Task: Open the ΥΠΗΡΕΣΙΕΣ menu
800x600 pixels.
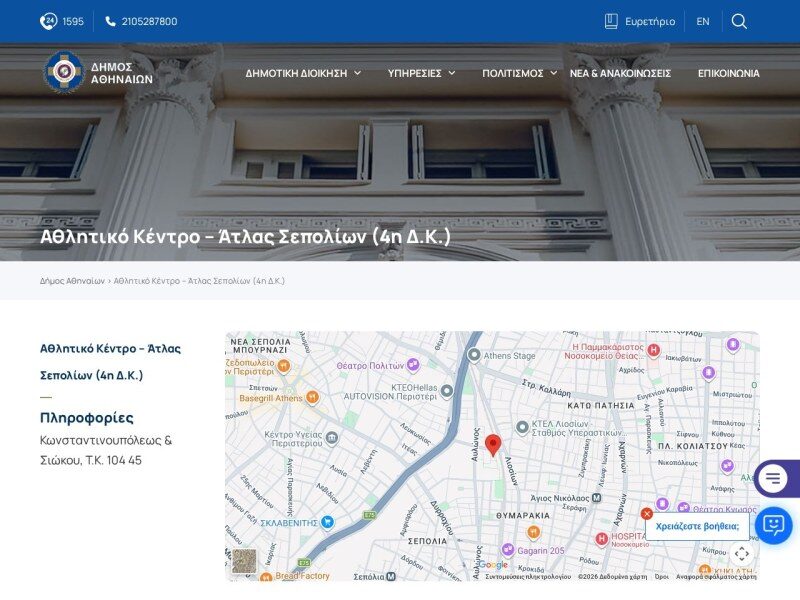Action: pos(414,73)
